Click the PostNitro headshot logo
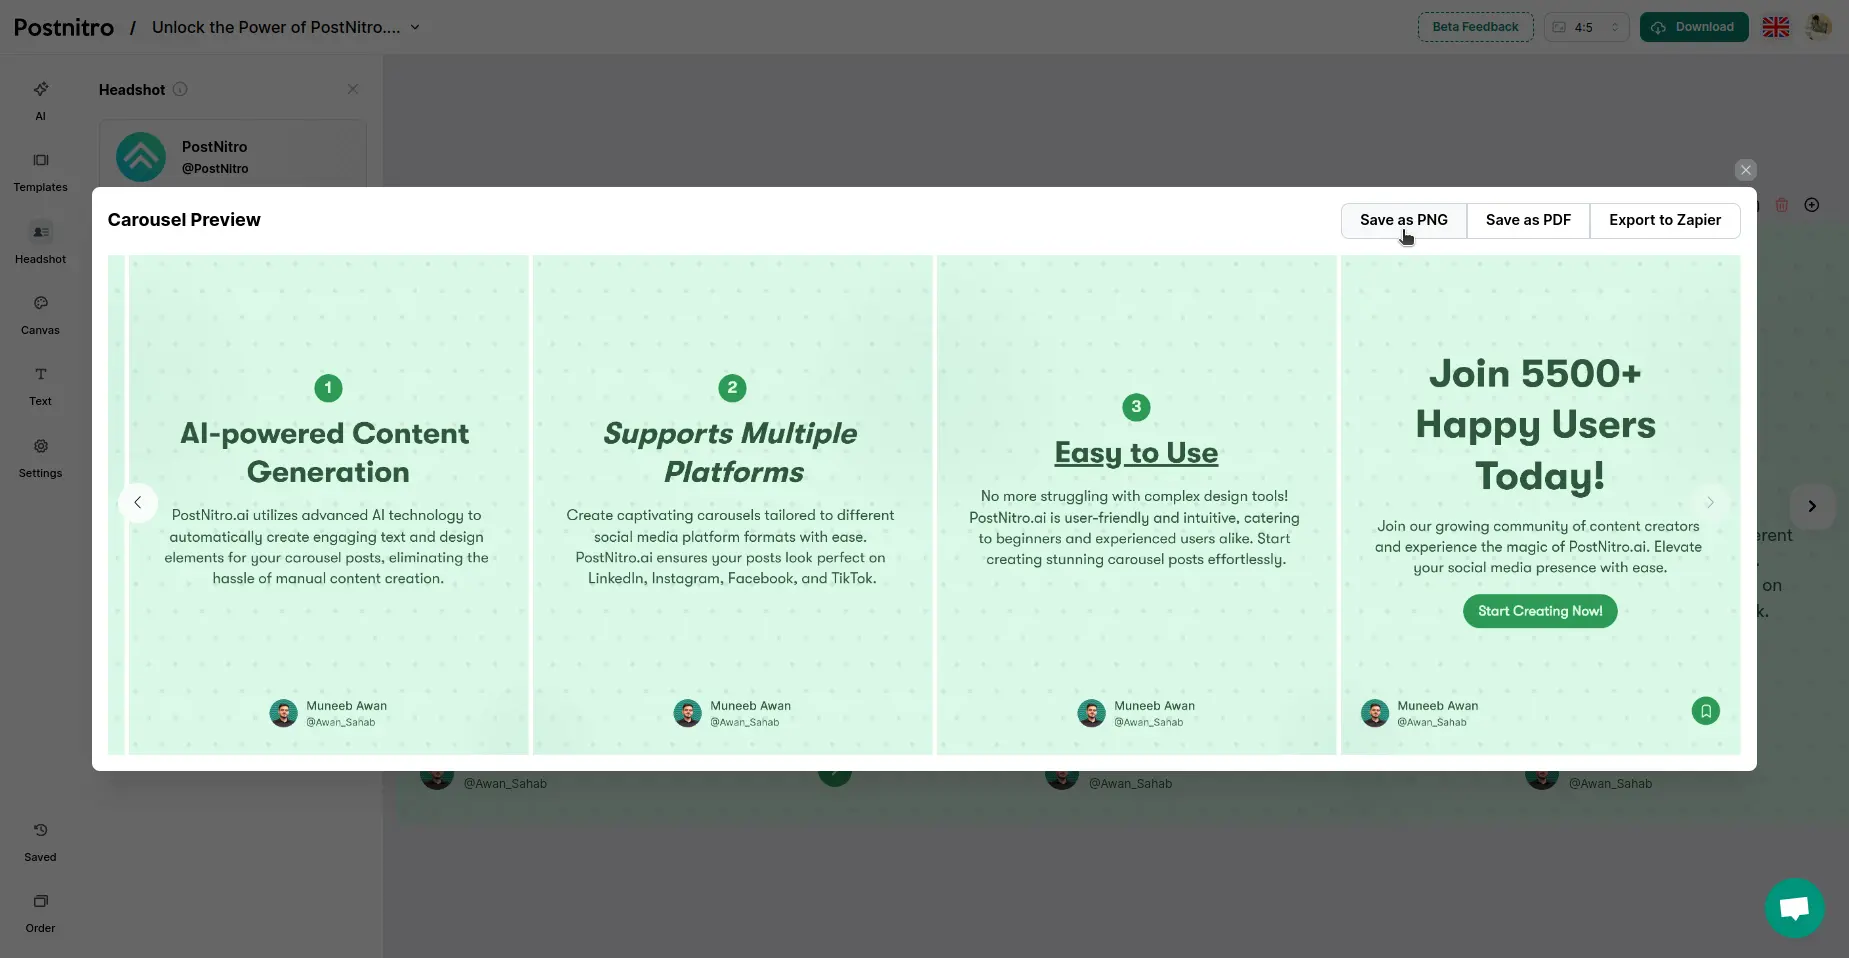 coord(141,157)
